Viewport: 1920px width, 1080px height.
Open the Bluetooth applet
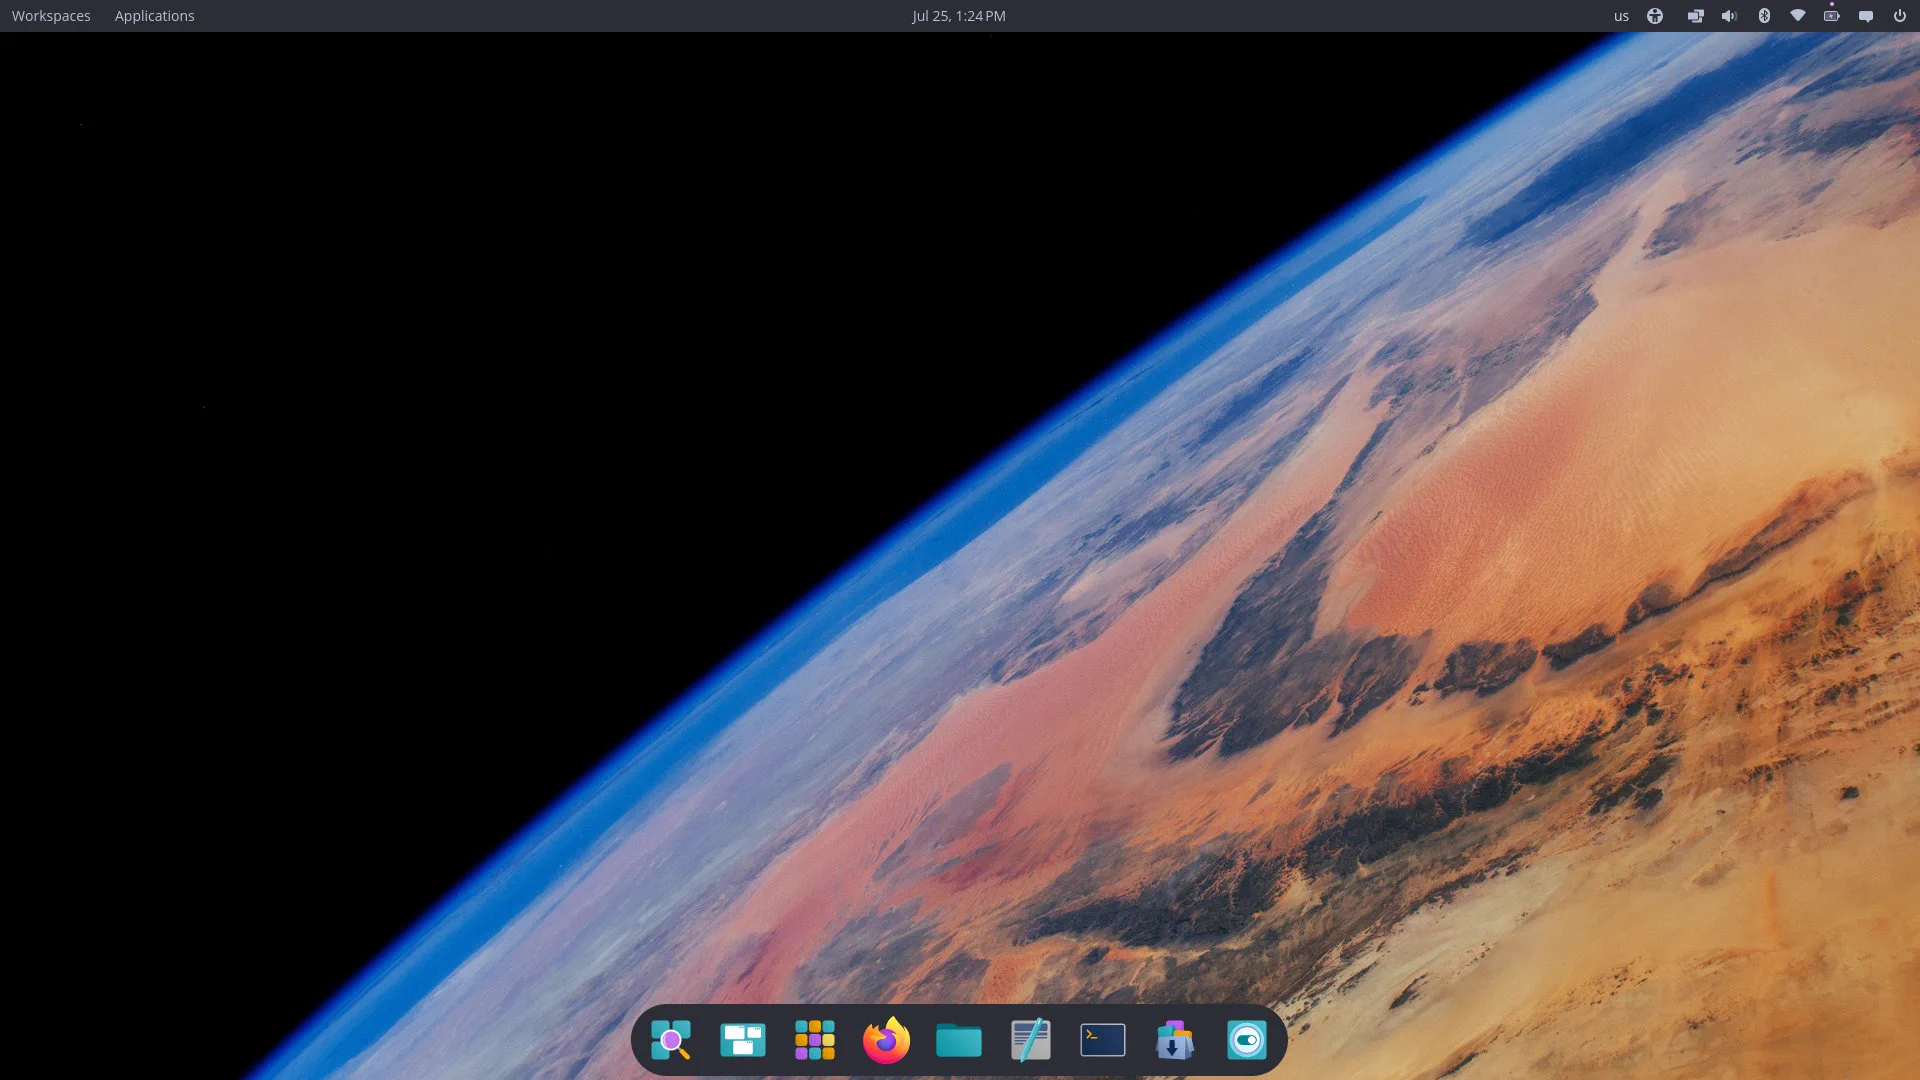pos(1764,16)
